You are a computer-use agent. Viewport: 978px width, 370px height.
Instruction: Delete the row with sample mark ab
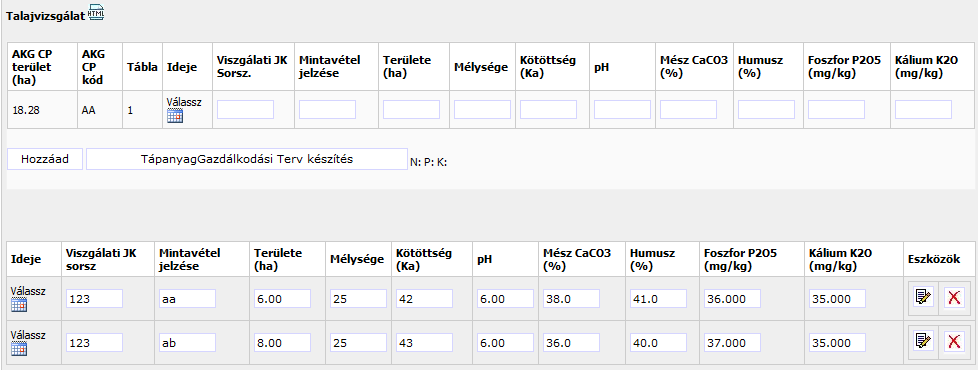(954, 341)
